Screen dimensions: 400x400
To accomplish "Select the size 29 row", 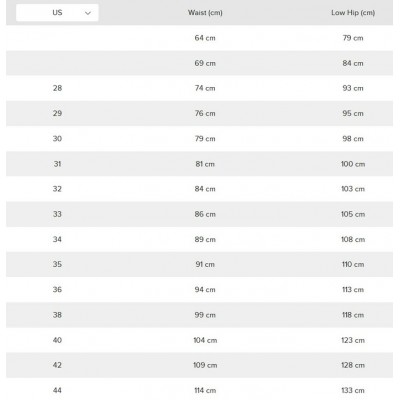I will coord(199,113).
